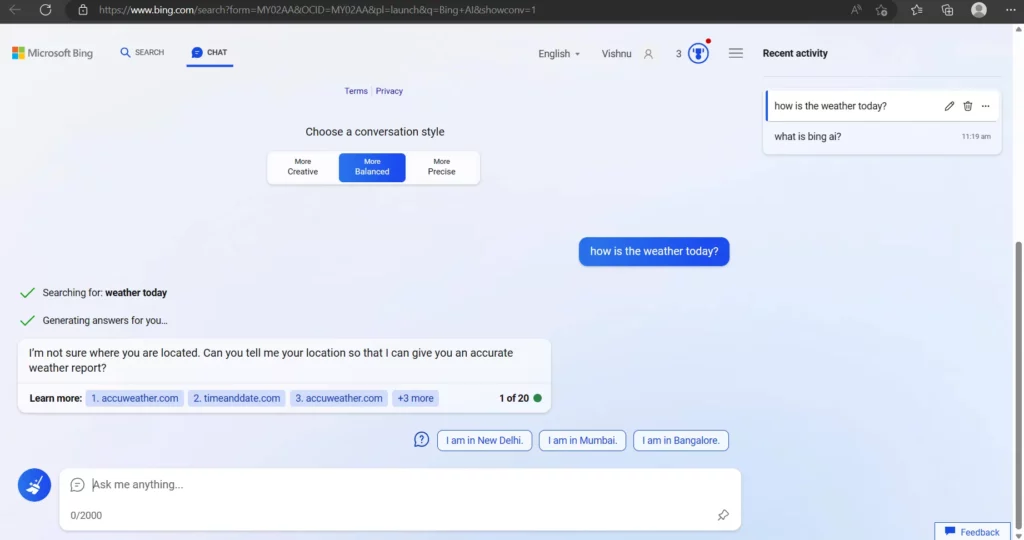Focus the 'Ask me anything...' input
This screenshot has height=540, width=1024.
click(400, 484)
